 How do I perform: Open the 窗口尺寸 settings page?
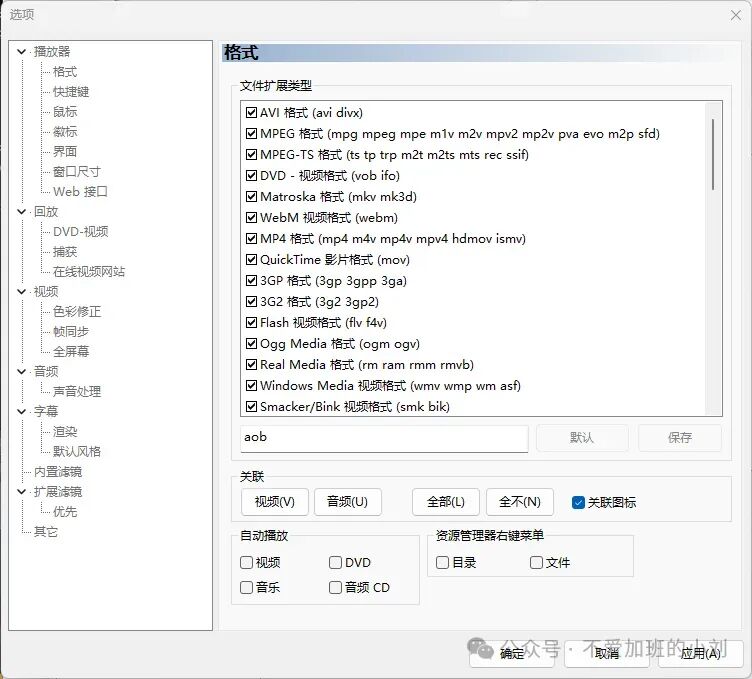point(77,172)
